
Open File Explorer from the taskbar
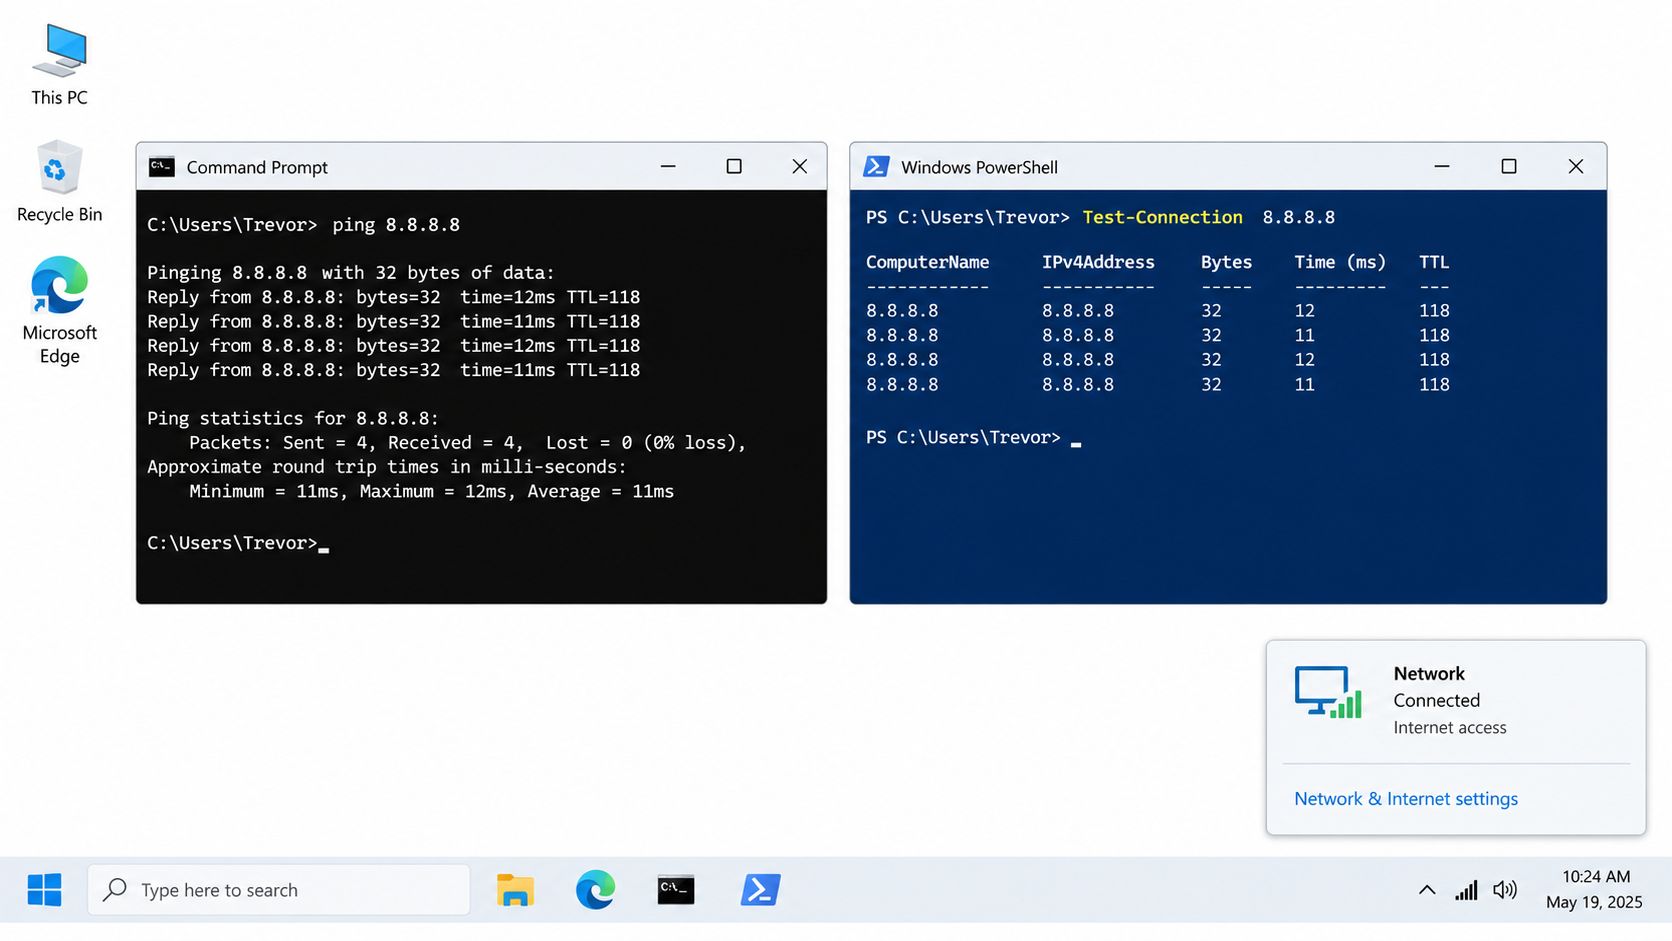515,889
